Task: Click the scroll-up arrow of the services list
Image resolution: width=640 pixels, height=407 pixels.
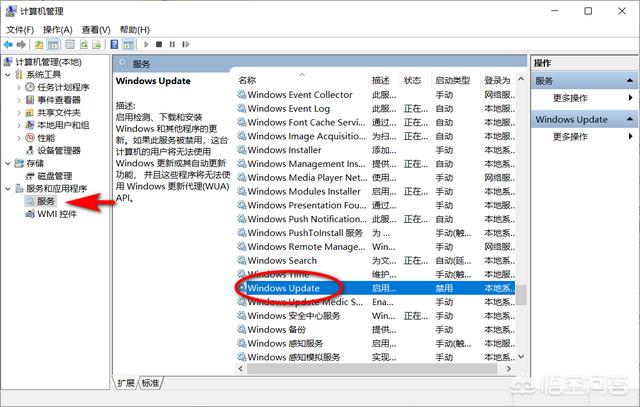Action: click(521, 79)
